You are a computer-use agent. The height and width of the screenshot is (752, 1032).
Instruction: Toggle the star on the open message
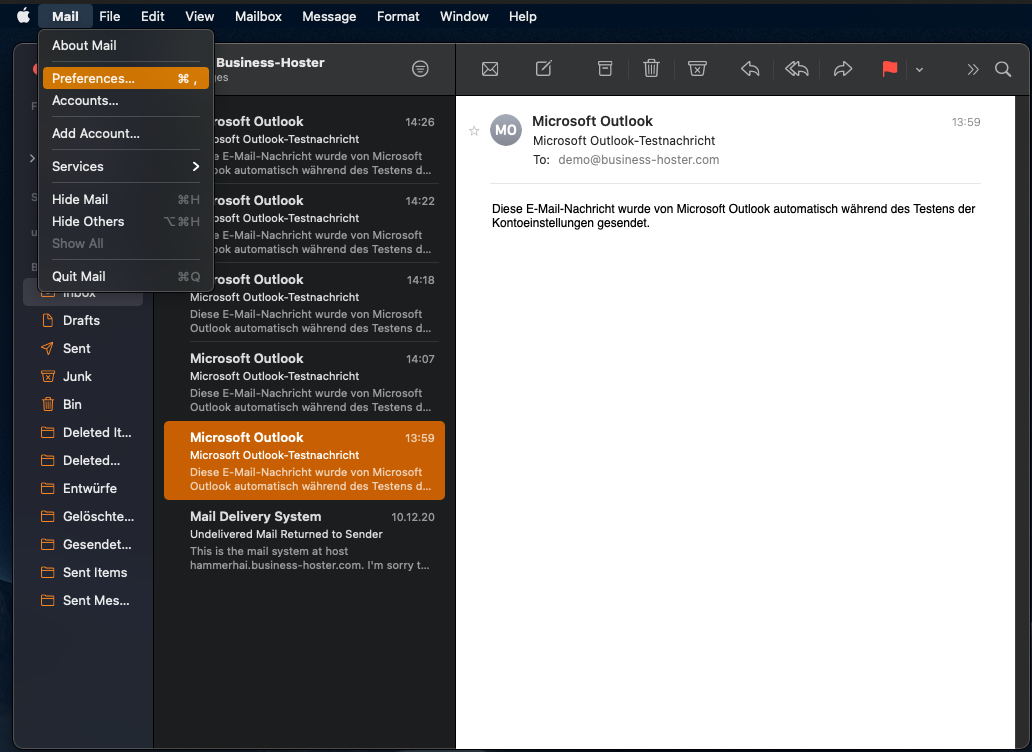(x=474, y=131)
